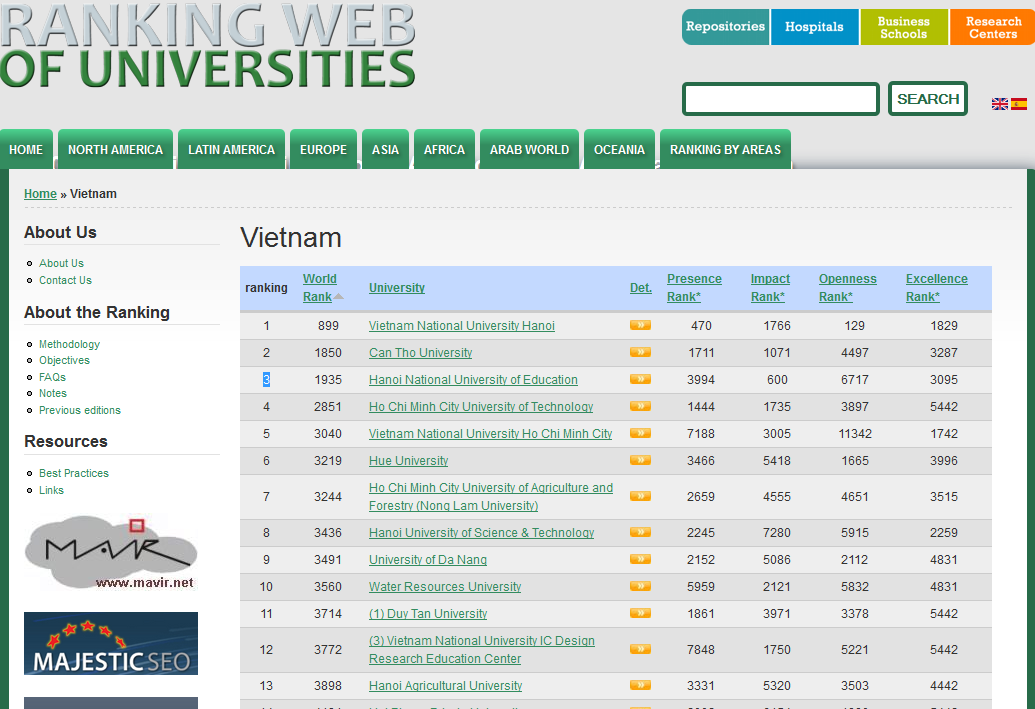Image resolution: width=1035 pixels, height=709 pixels.
Task: Open Hue University link
Action: pyautogui.click(x=409, y=461)
